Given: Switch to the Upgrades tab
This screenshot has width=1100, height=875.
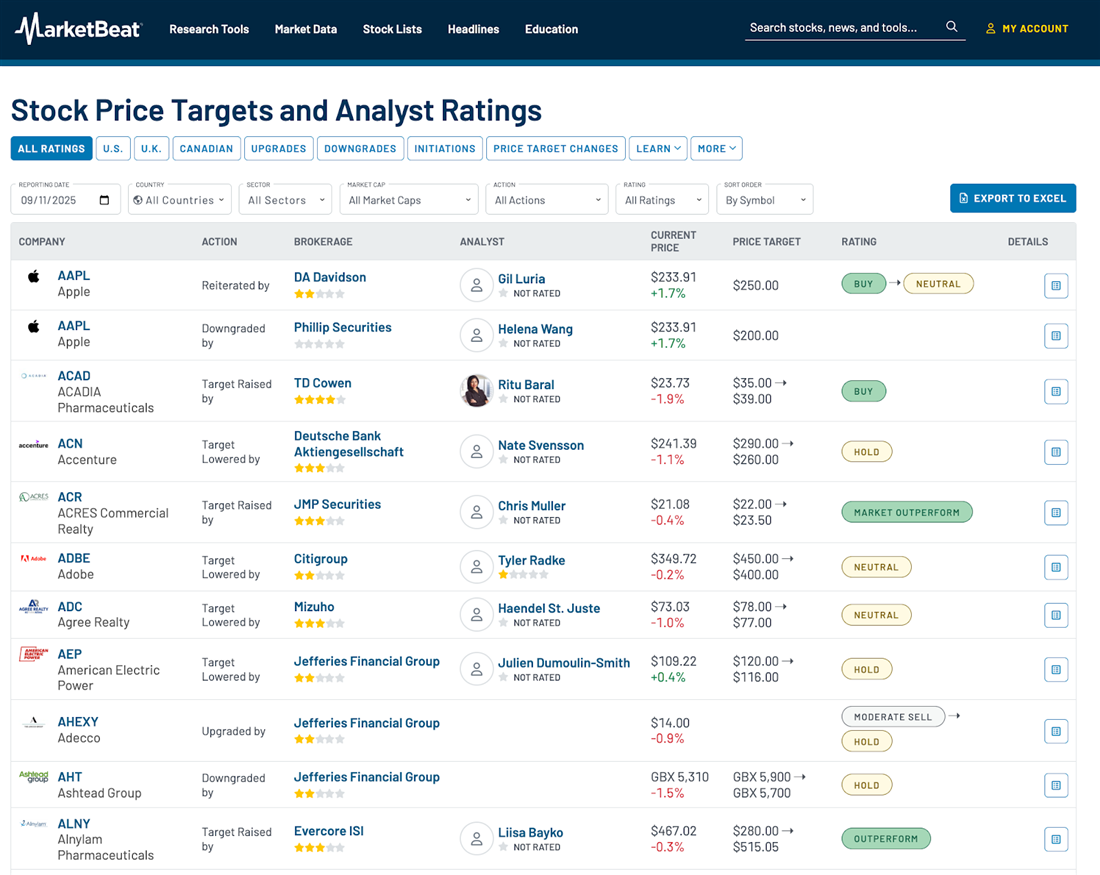Looking at the screenshot, I should point(279,149).
